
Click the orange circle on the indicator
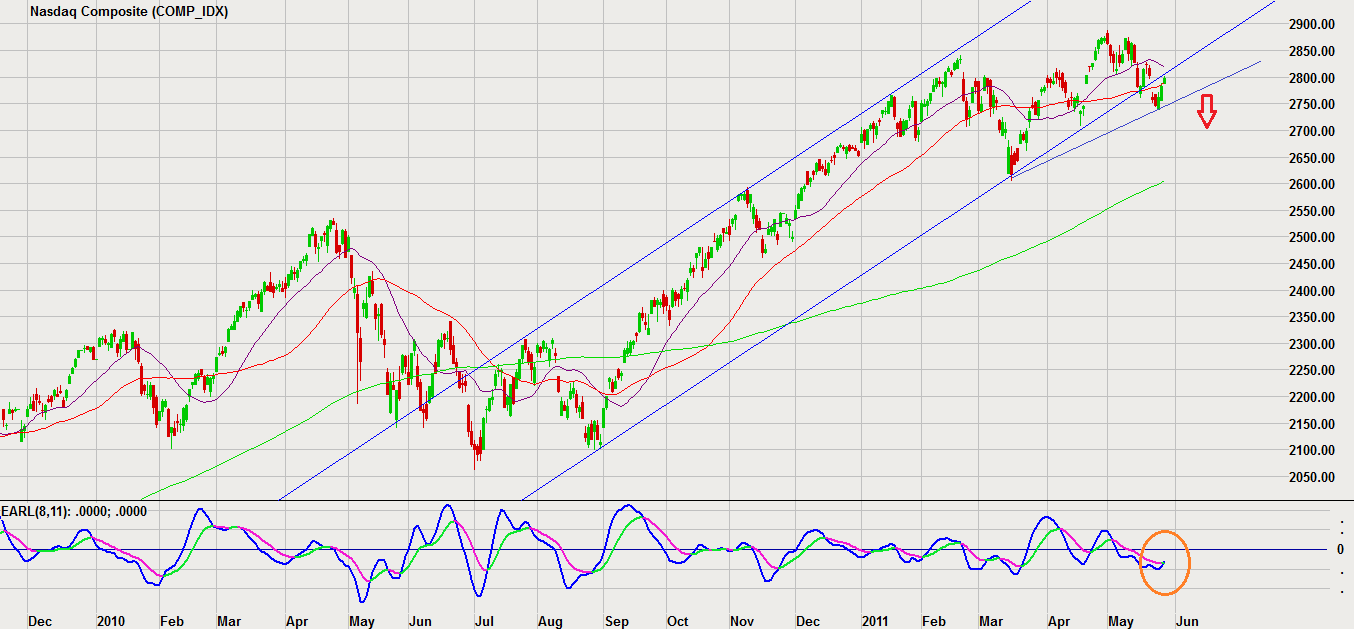click(x=1165, y=561)
